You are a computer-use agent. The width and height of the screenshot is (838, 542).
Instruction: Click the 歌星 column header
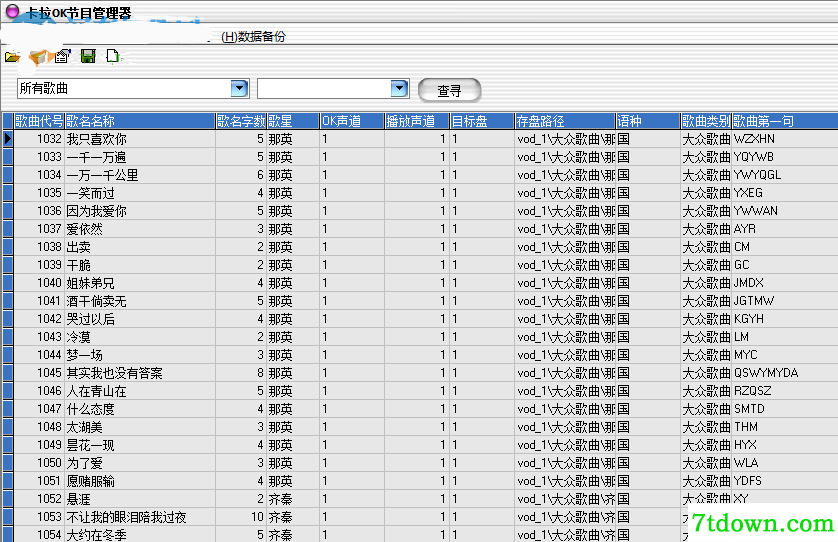[x=293, y=121]
